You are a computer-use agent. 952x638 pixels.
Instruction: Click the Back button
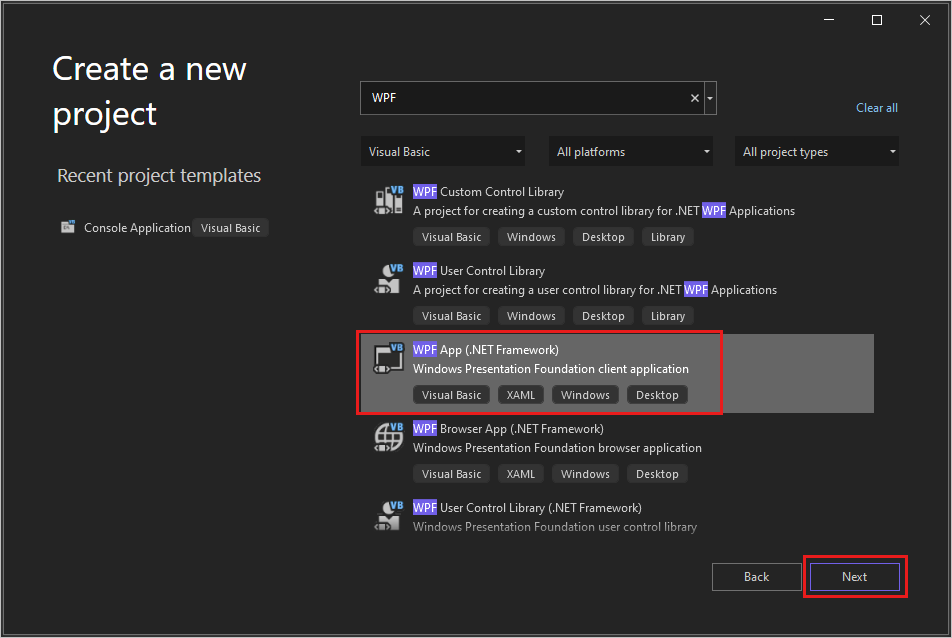tap(756, 577)
